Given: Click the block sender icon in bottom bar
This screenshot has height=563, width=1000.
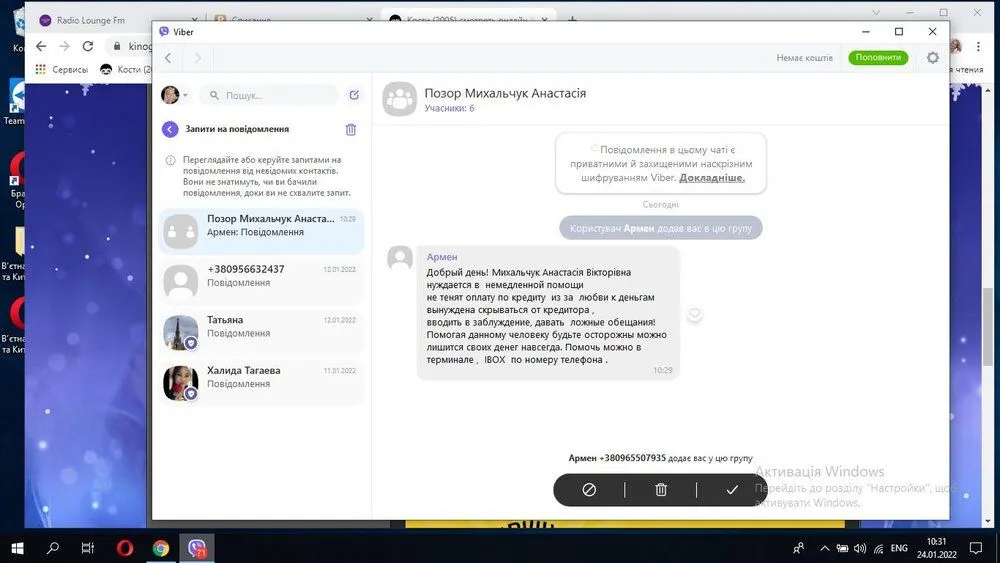Looking at the screenshot, I should 589,490.
